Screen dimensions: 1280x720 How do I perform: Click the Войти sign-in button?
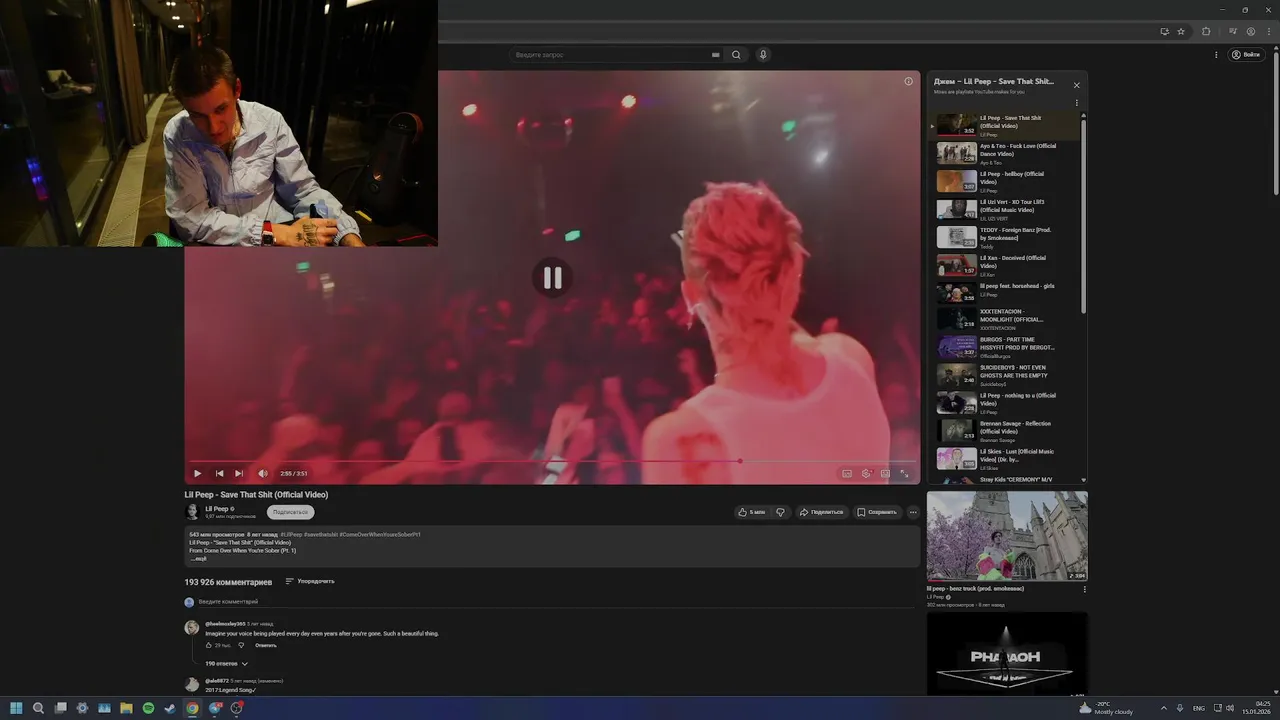pos(1246,55)
